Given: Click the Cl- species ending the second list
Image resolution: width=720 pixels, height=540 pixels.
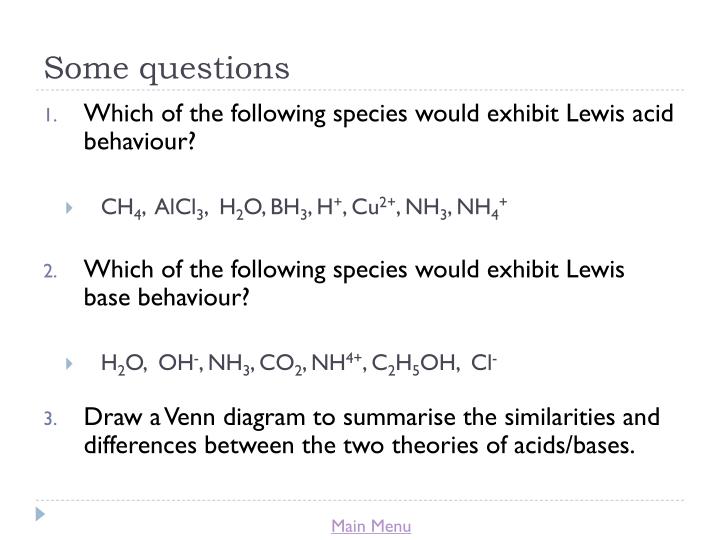Looking at the screenshot, I should [x=484, y=363].
